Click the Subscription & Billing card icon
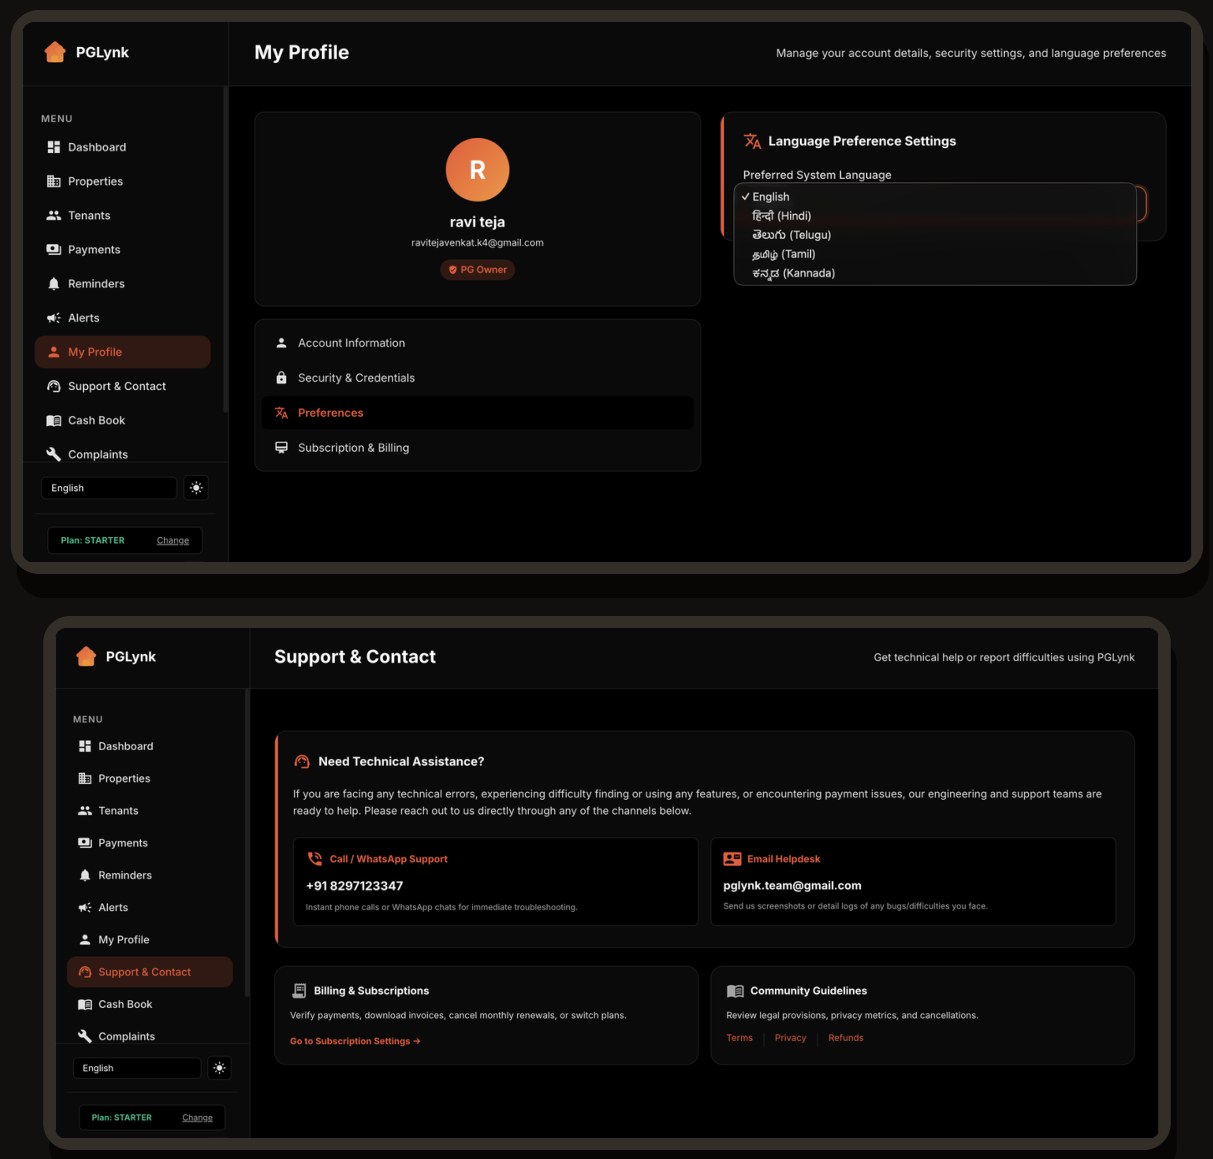Image resolution: width=1213 pixels, height=1159 pixels. pyautogui.click(x=281, y=448)
